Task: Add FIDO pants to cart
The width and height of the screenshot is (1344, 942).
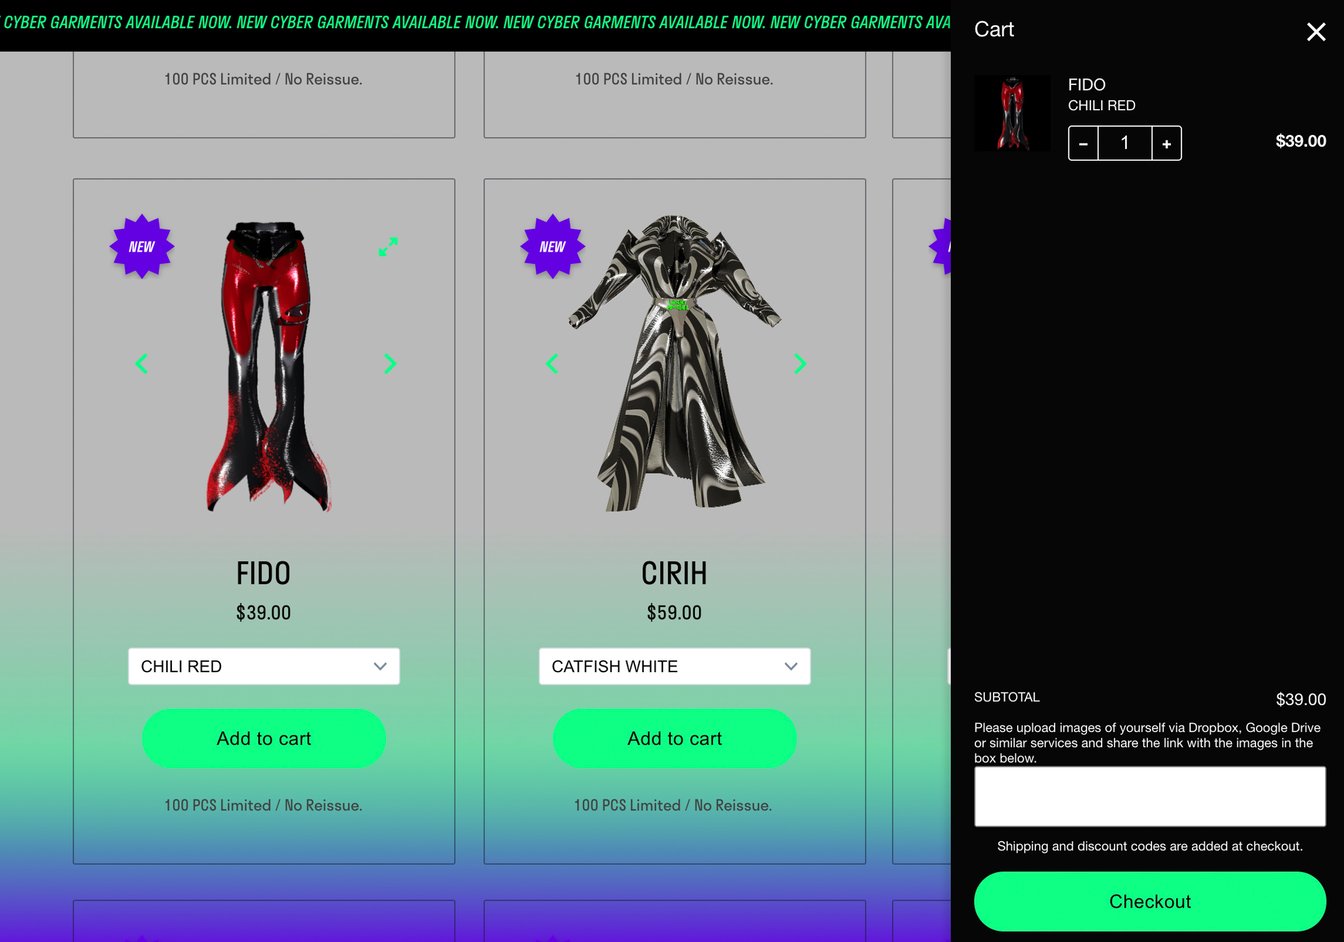Action: click(264, 738)
